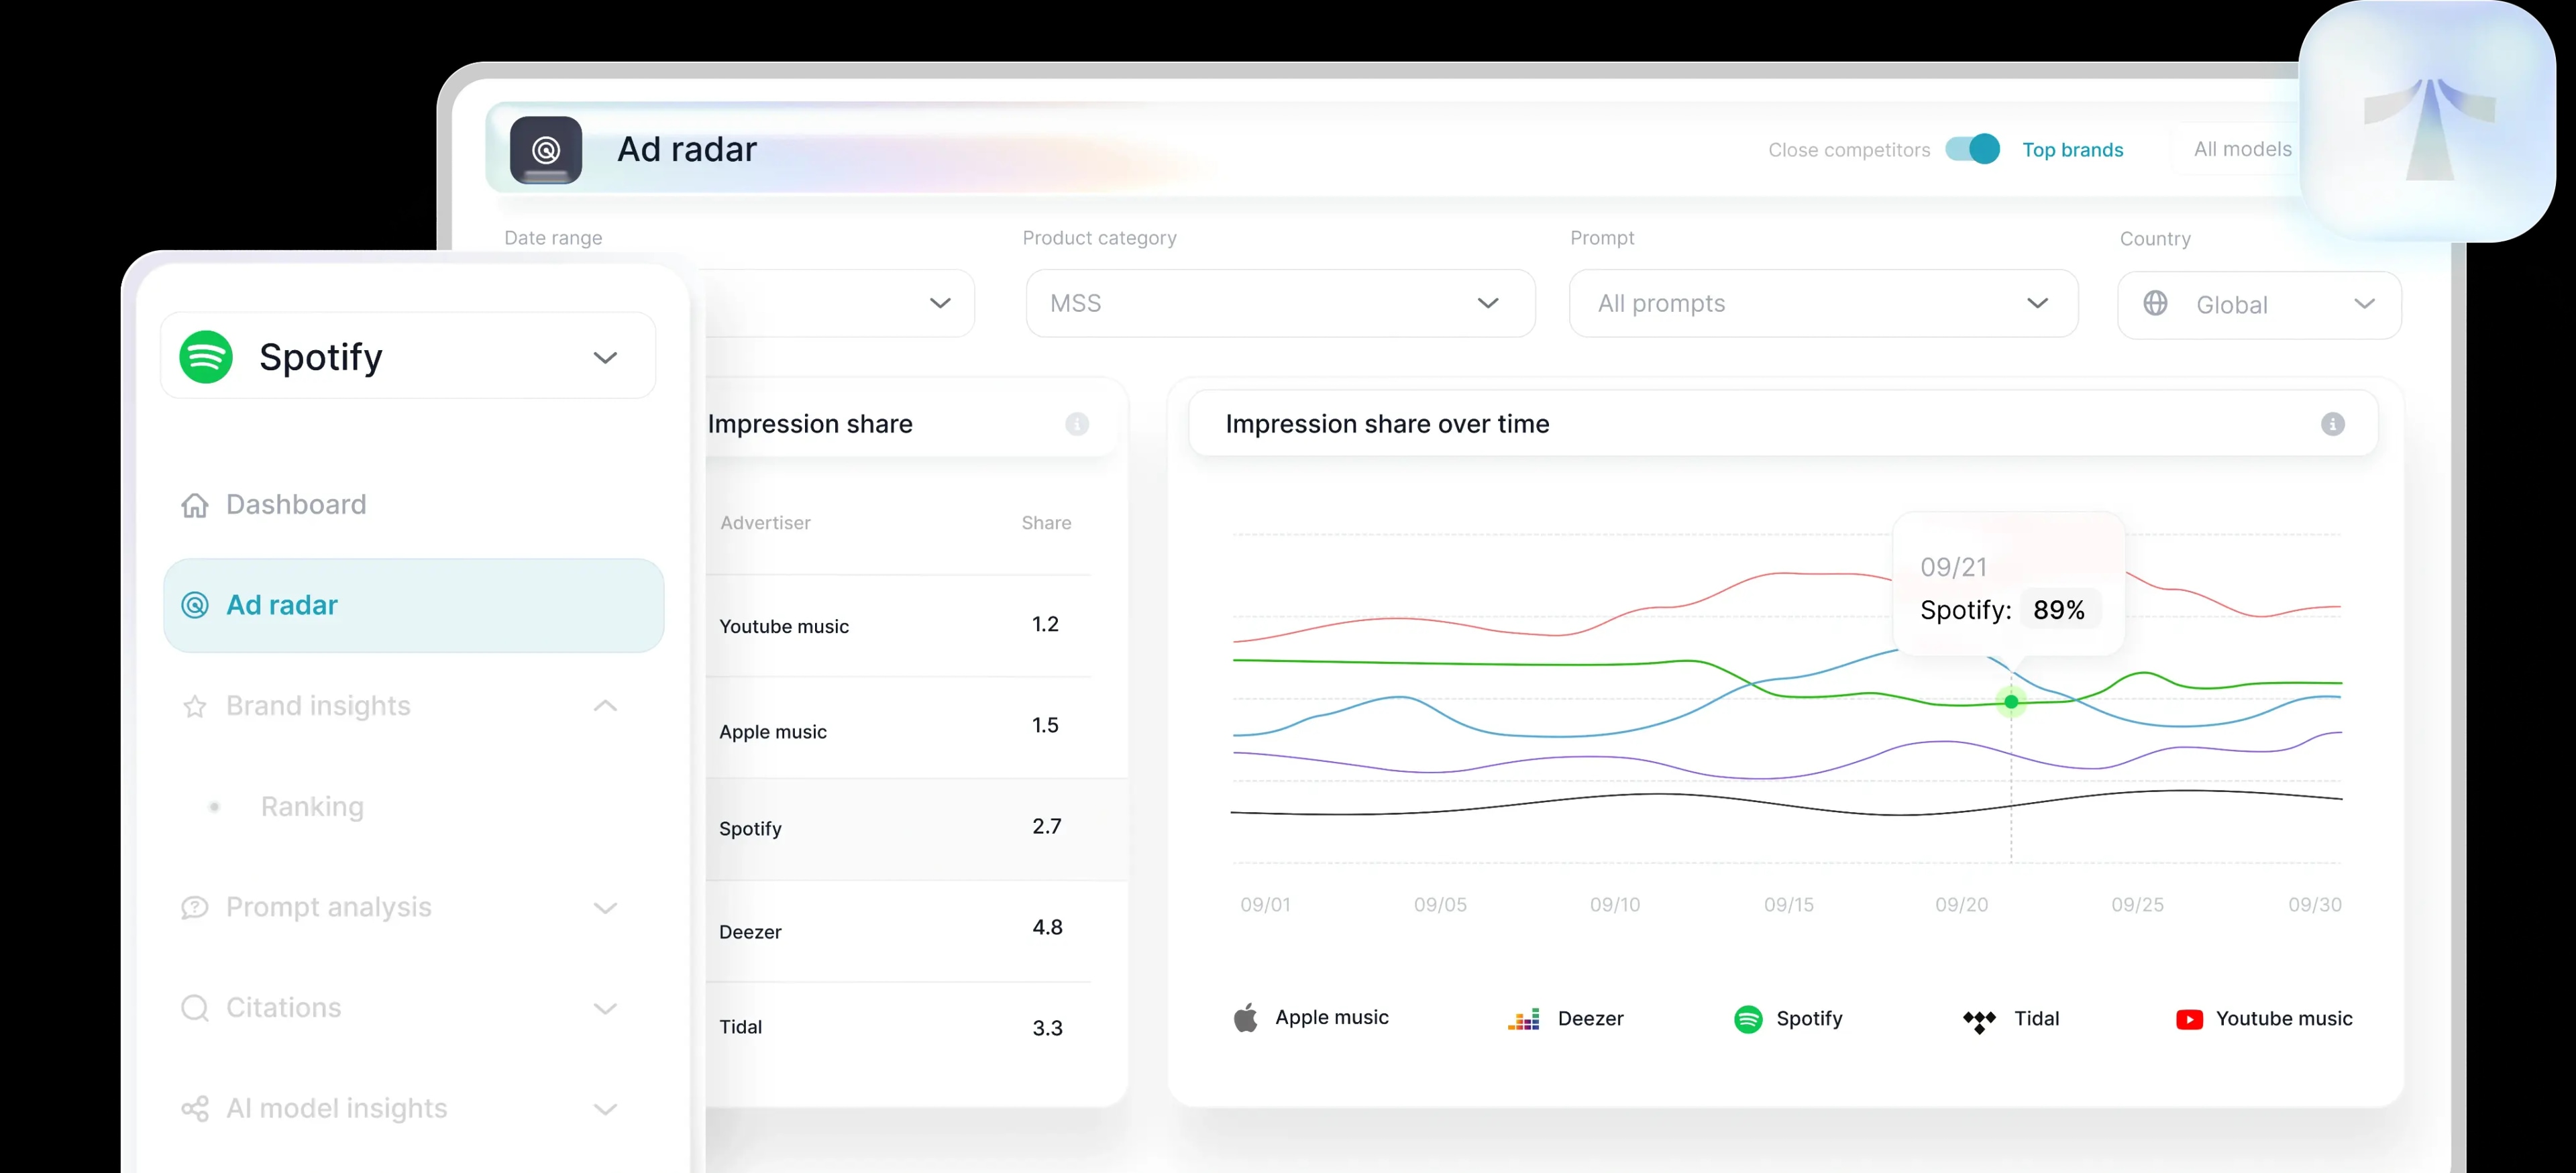This screenshot has height=1173, width=2576.
Task: Select Ad radar sidebar item
Action: [x=413, y=605]
